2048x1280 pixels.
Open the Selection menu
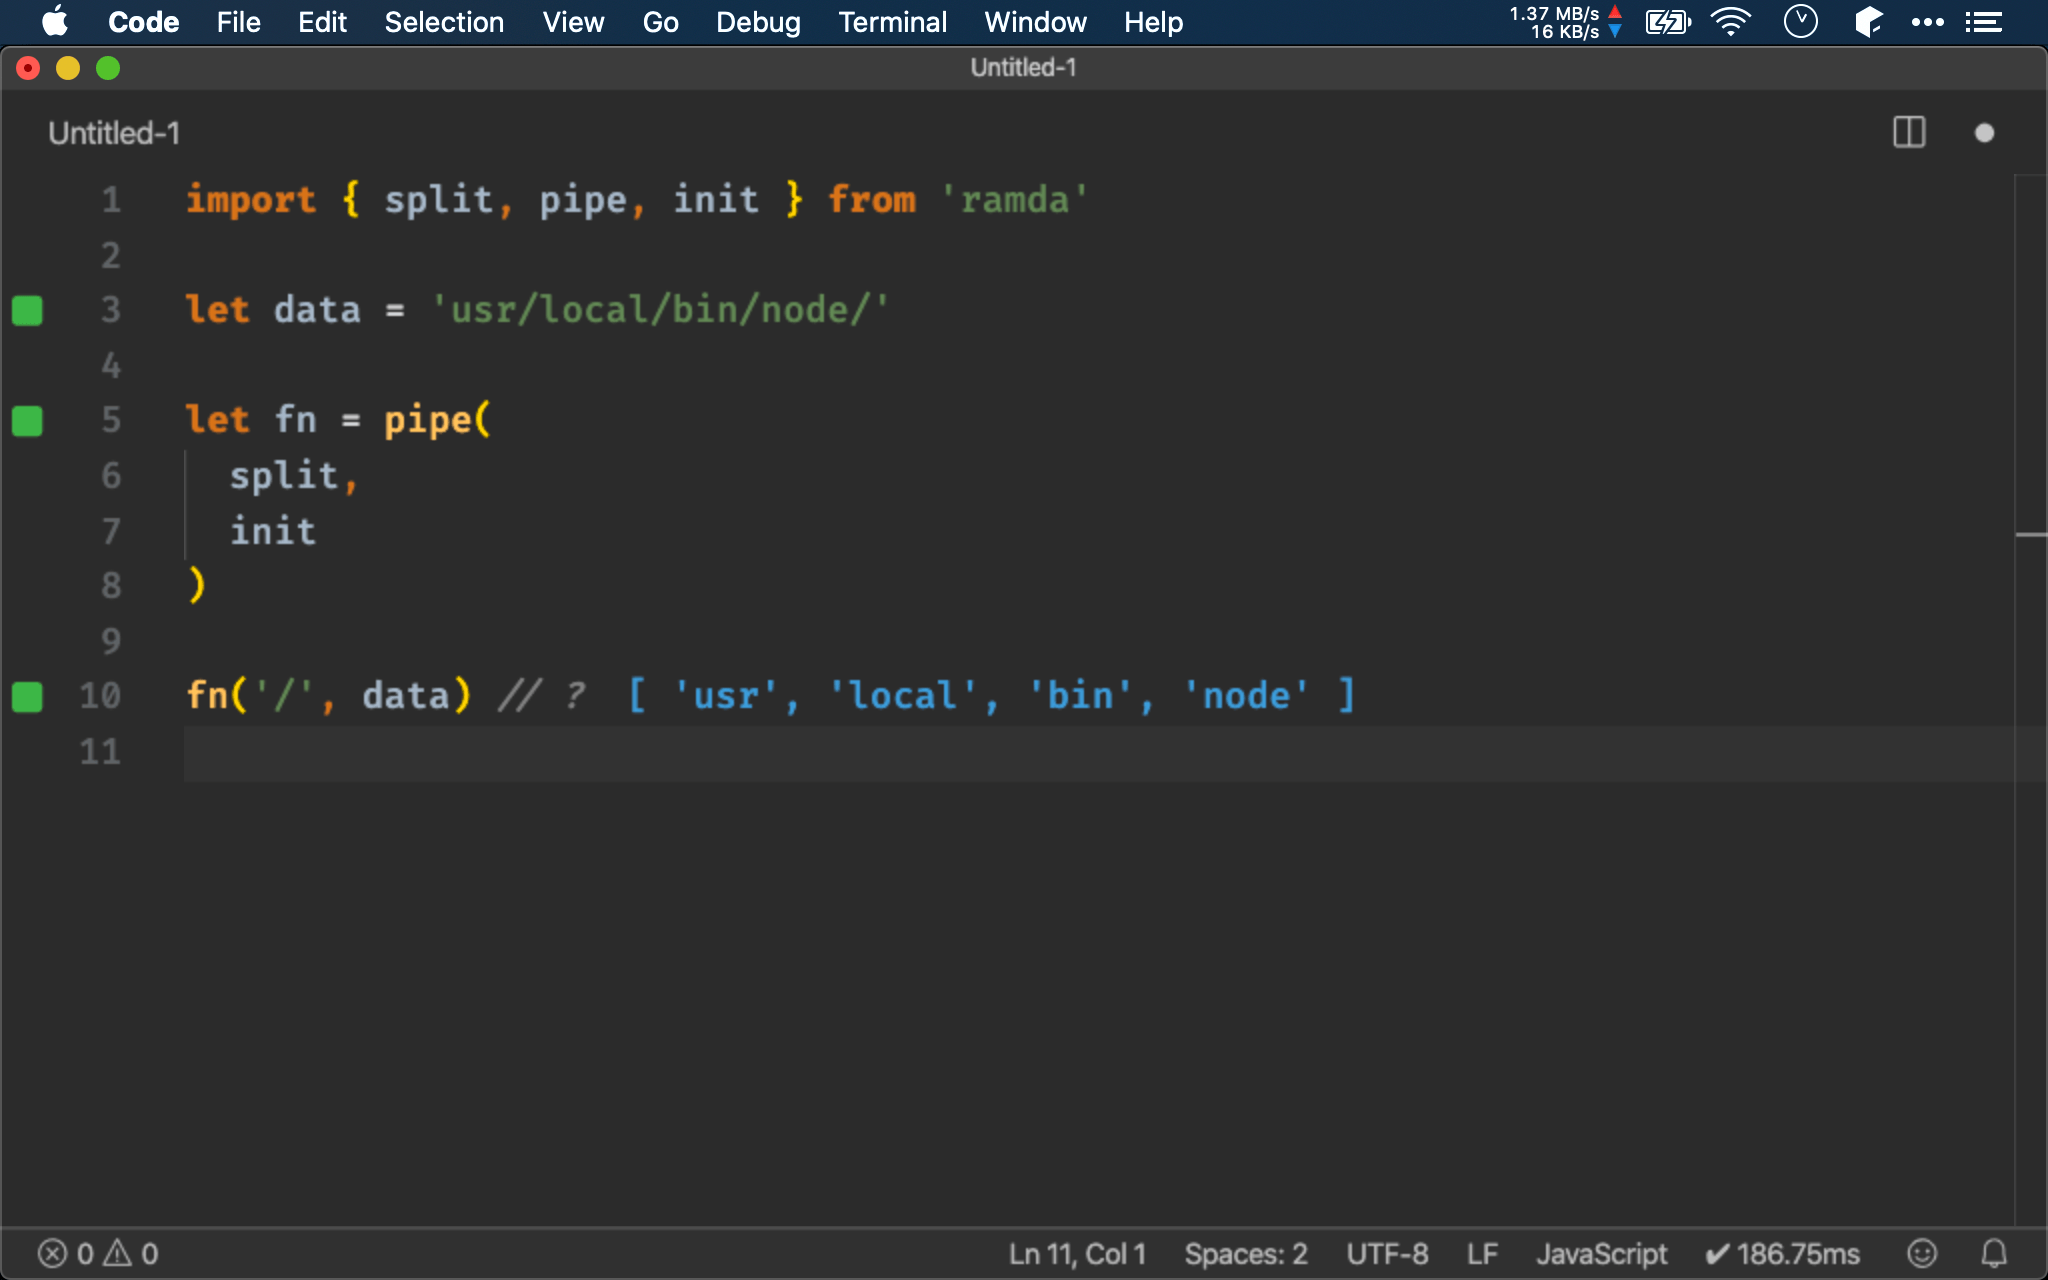[444, 22]
